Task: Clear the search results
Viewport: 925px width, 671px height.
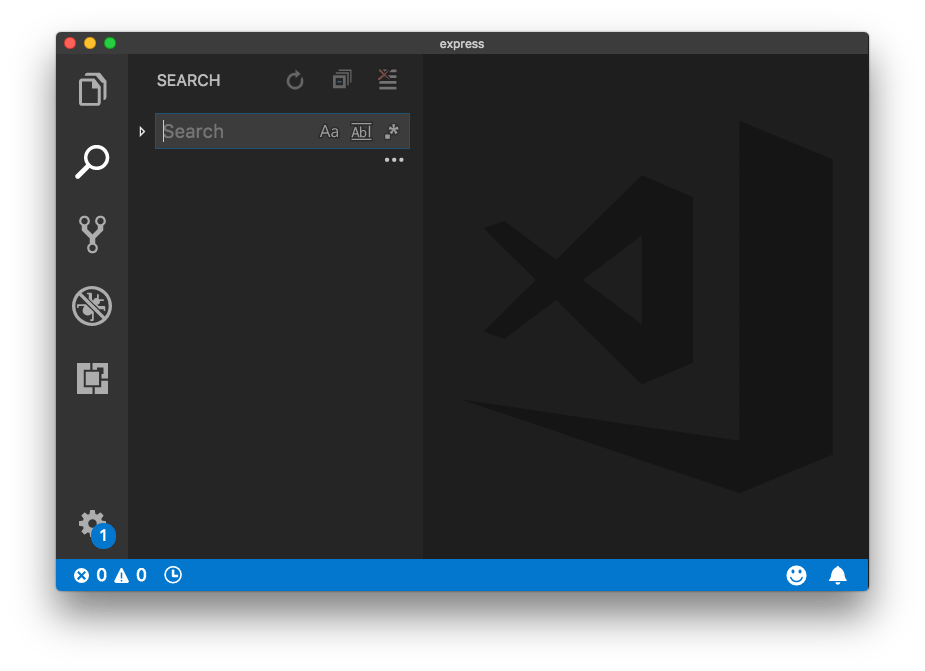Action: click(x=388, y=79)
